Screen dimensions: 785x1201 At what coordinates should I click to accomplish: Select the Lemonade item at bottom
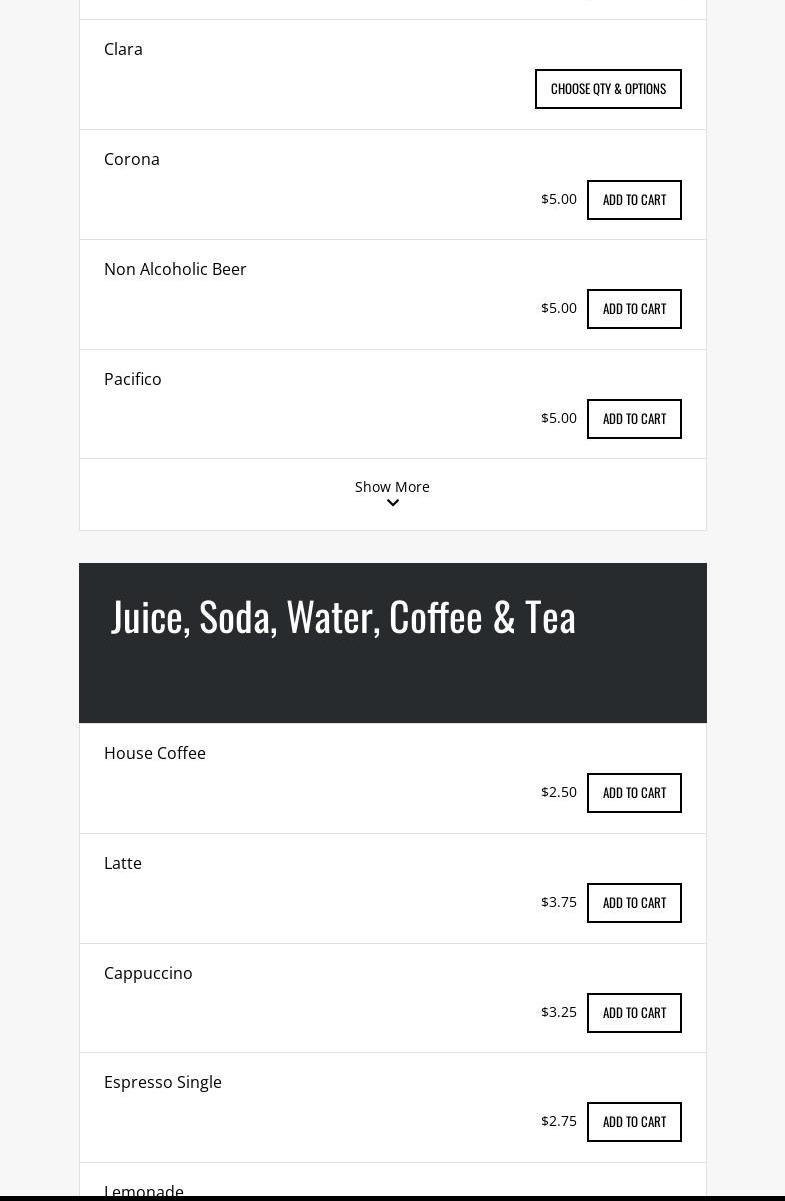pyautogui.click(x=144, y=1191)
